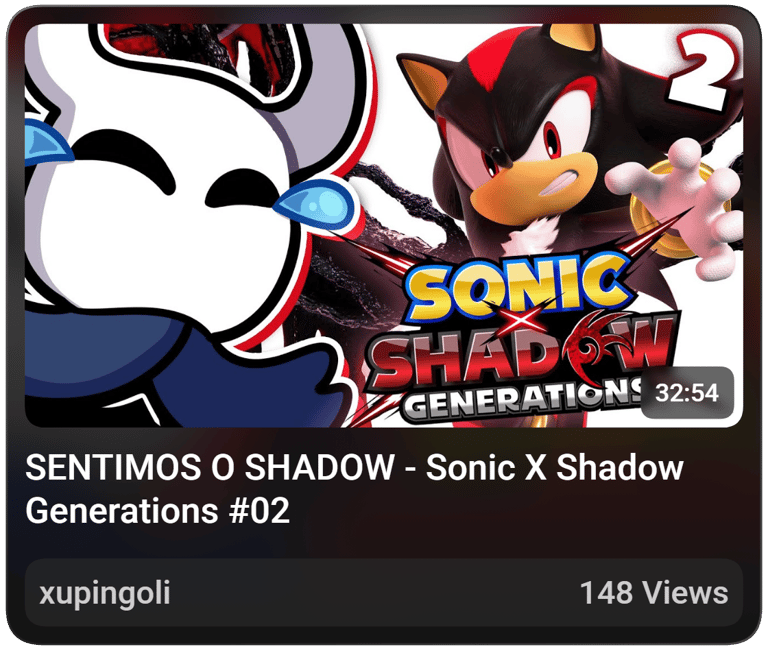This screenshot has height=651, width=768.
Task: Click the episode number 2 in thumbnail
Action: click(704, 73)
